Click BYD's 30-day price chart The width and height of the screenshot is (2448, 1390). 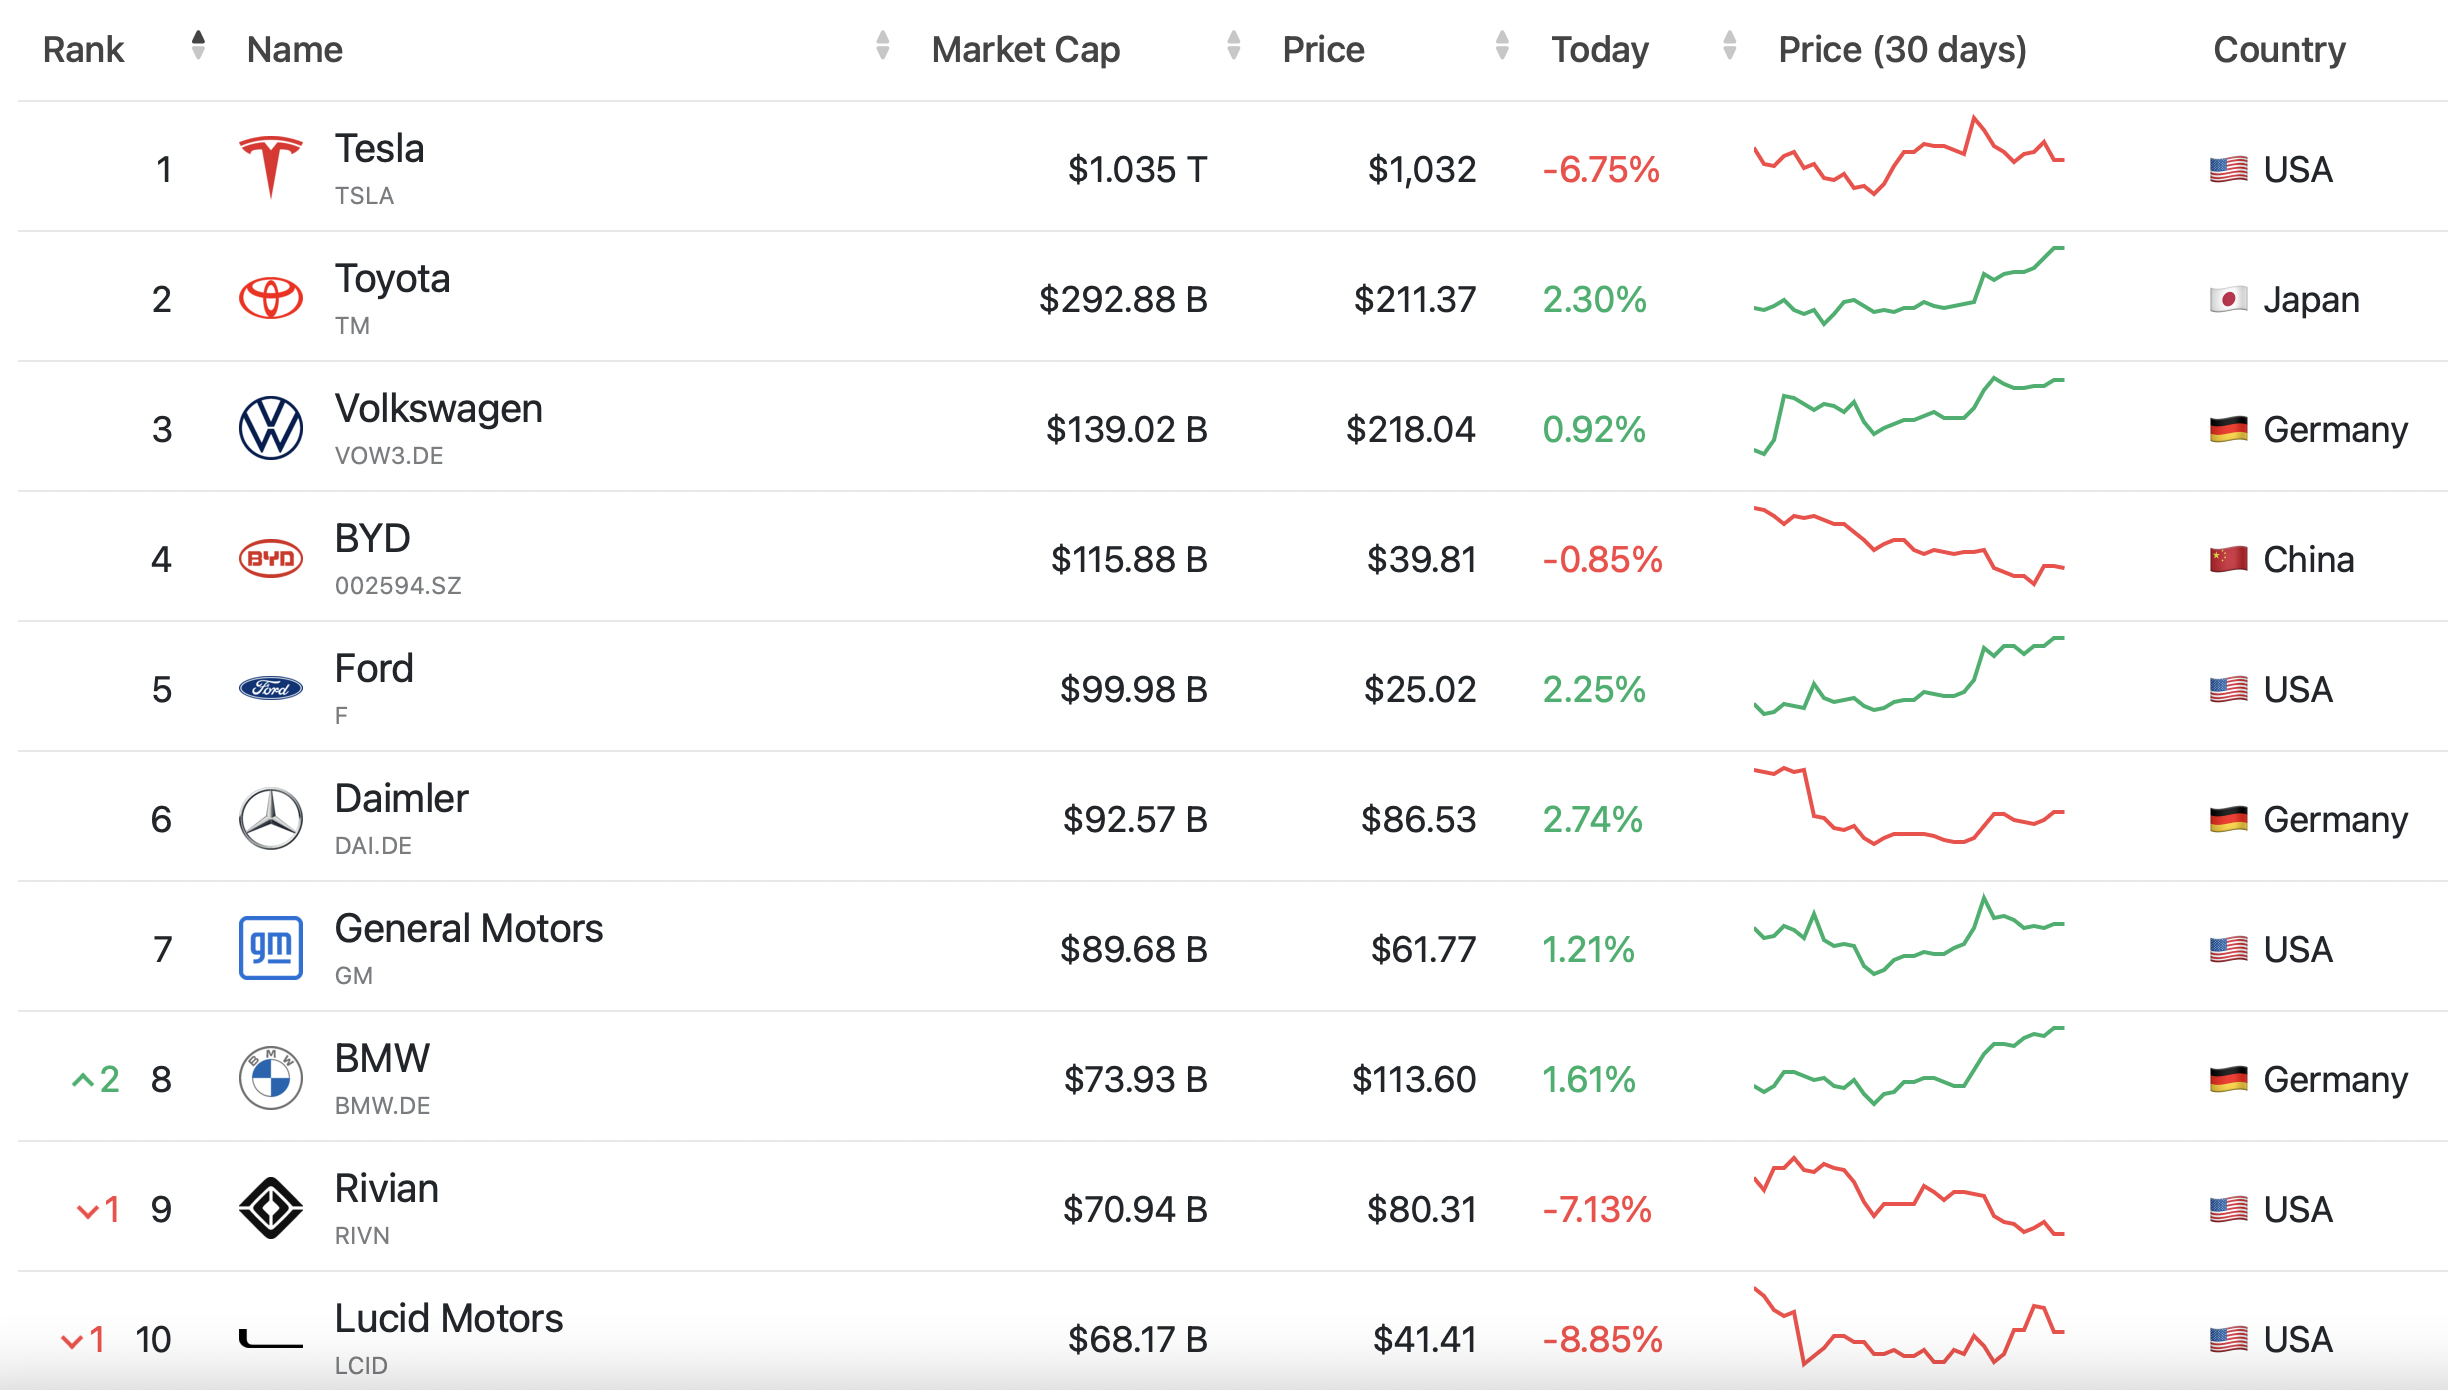1909,546
